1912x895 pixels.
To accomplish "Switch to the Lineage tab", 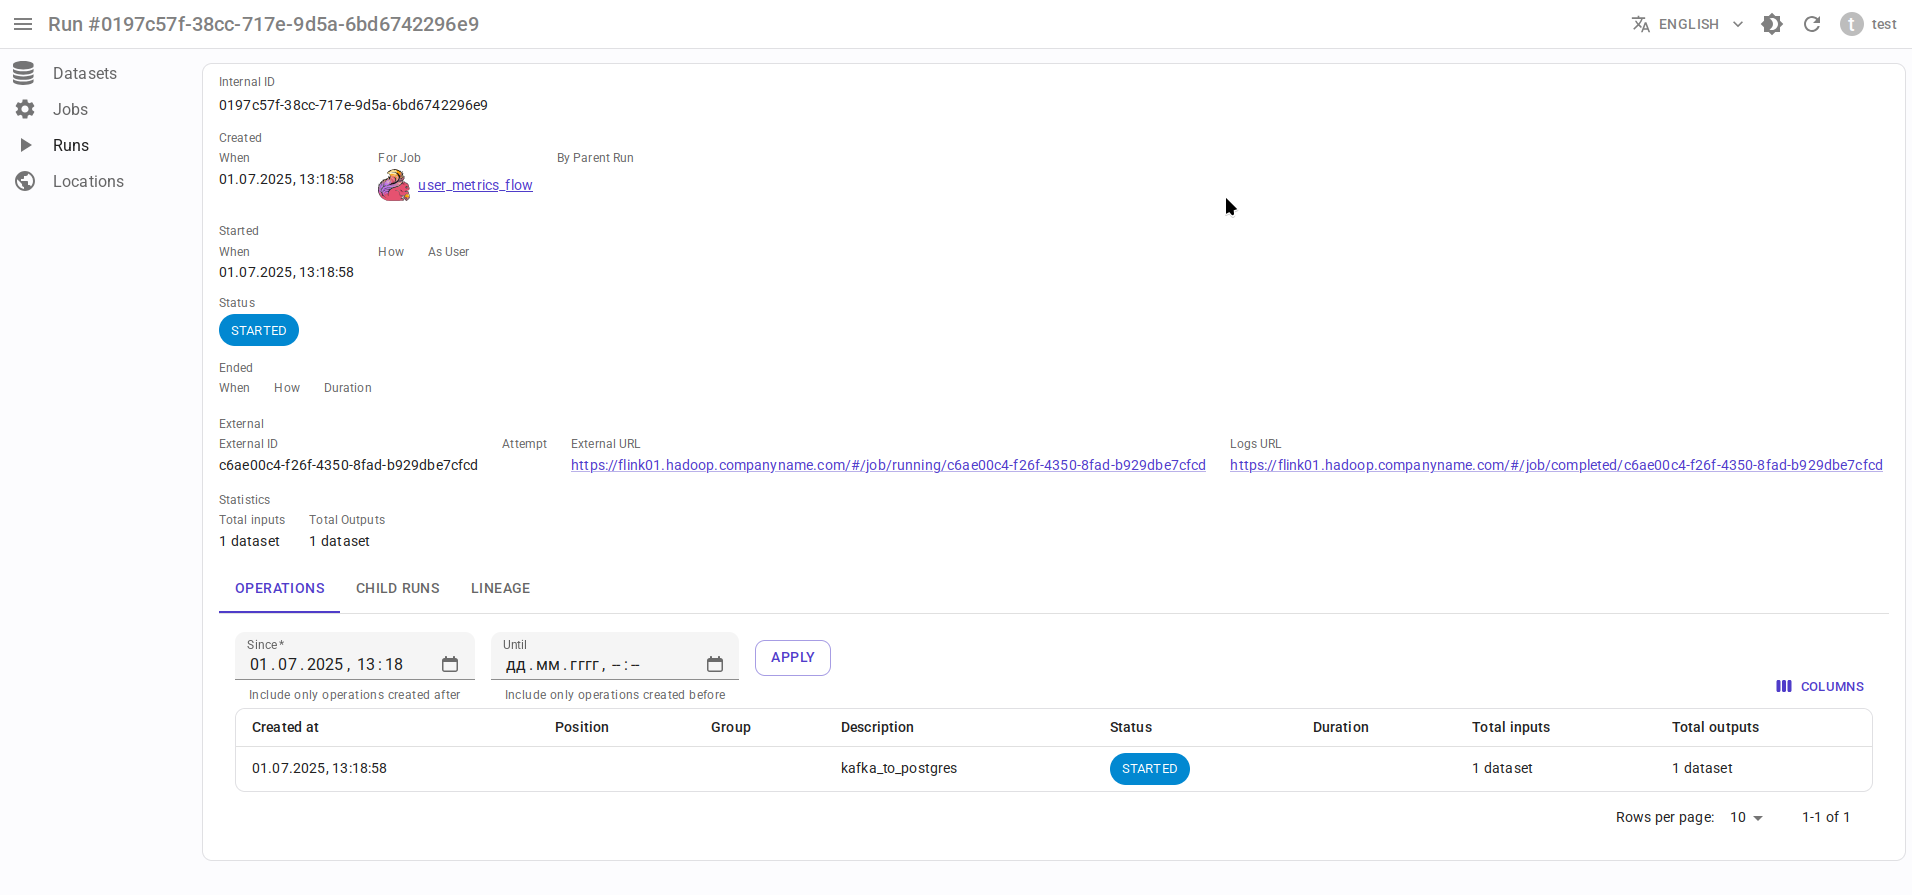I will pyautogui.click(x=500, y=588).
